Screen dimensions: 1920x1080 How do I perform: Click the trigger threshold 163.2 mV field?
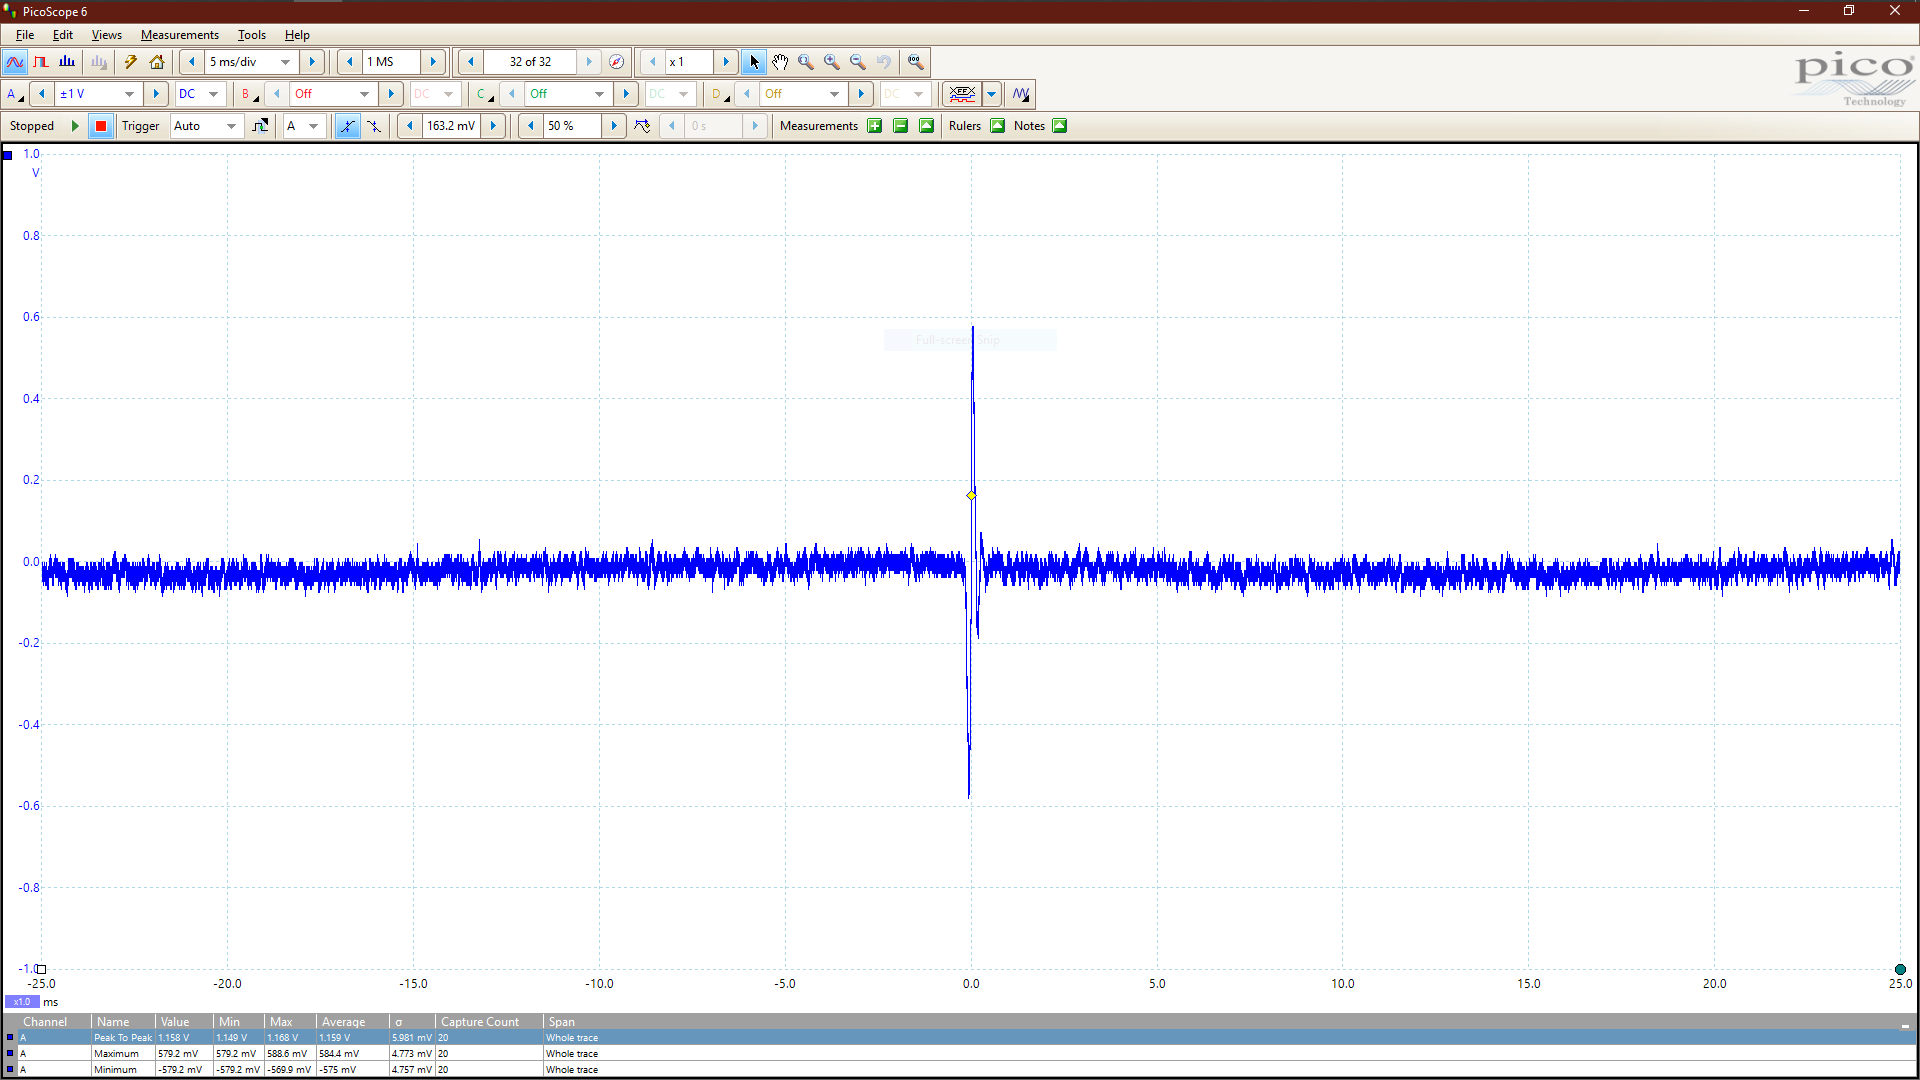(451, 126)
